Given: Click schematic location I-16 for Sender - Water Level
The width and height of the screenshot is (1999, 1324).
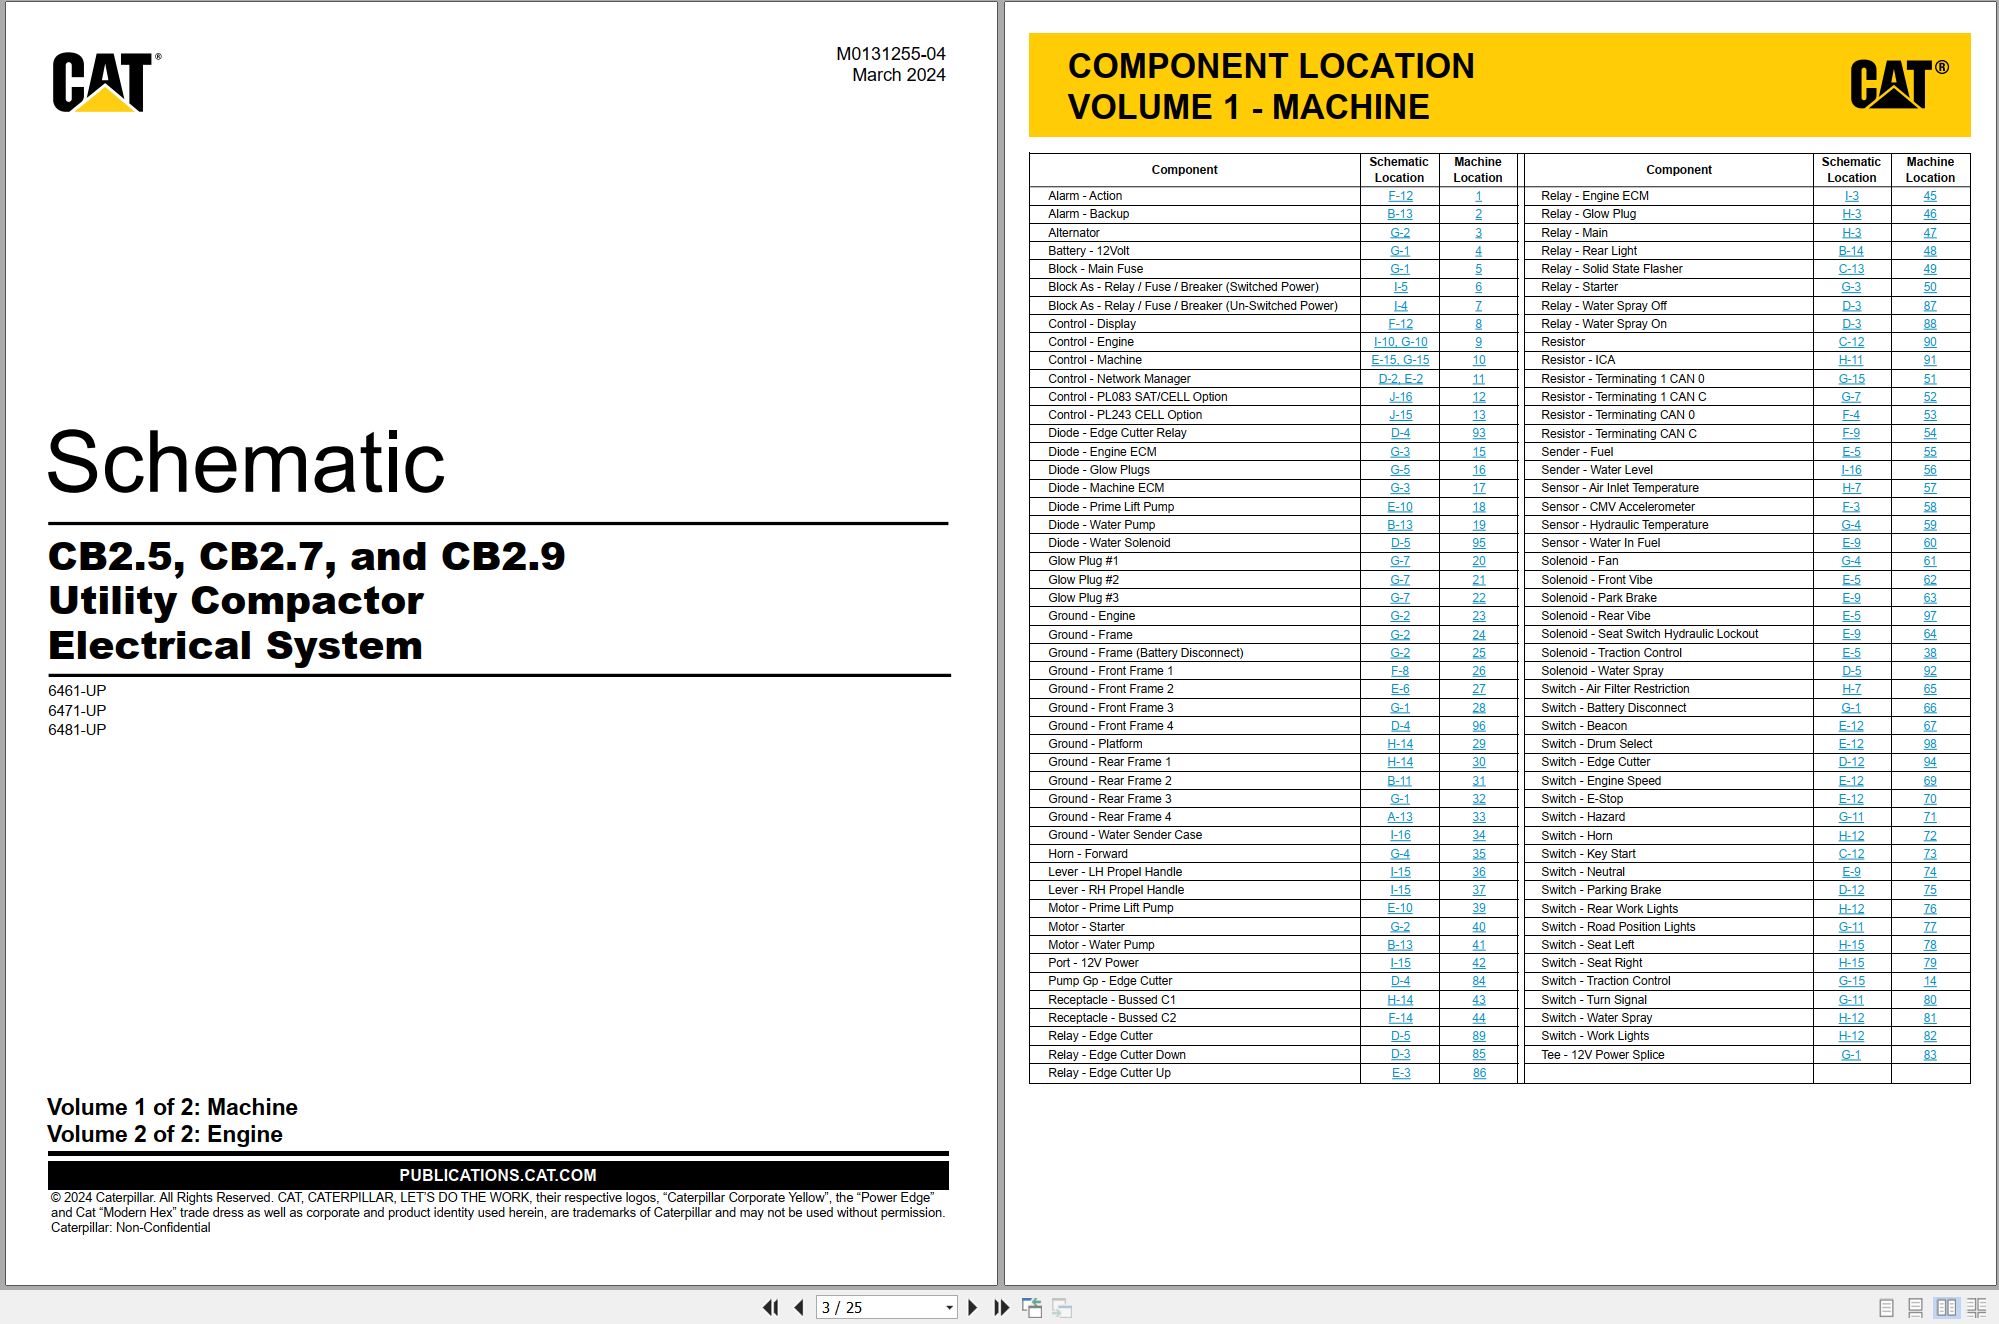Looking at the screenshot, I should pyautogui.click(x=1851, y=470).
